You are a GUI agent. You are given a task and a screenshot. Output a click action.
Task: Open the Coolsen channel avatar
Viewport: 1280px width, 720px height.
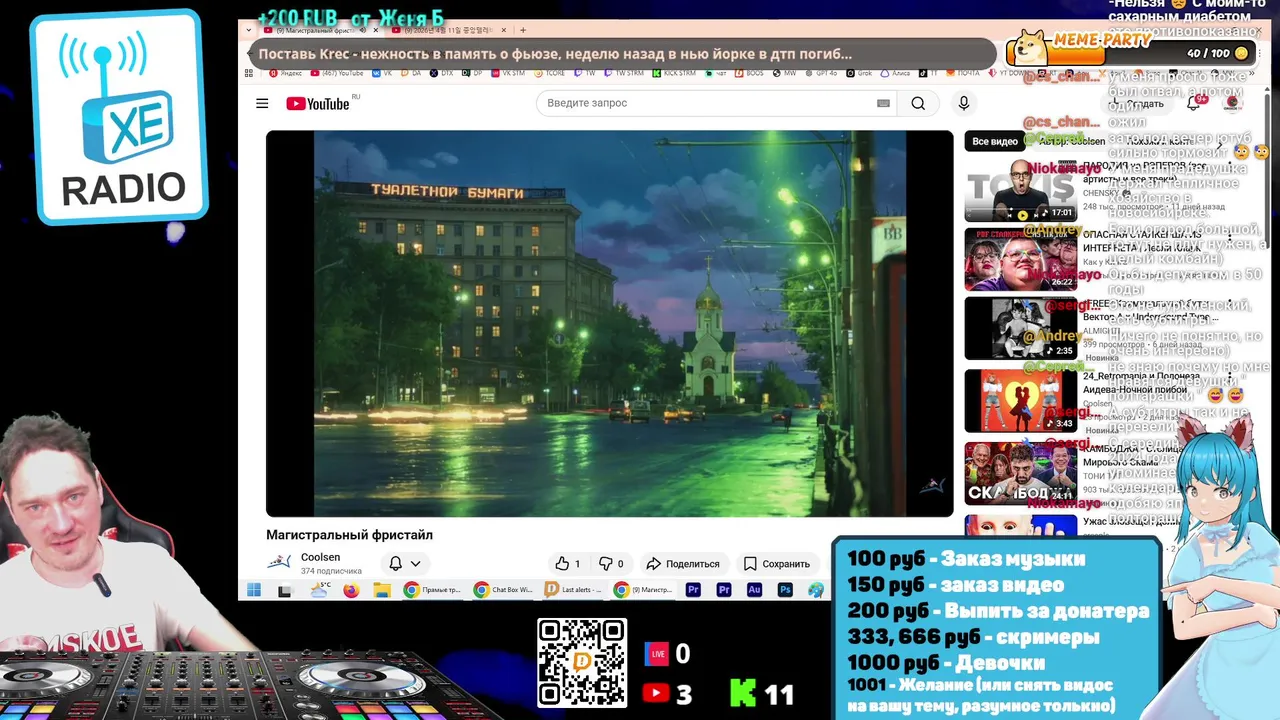pos(279,562)
